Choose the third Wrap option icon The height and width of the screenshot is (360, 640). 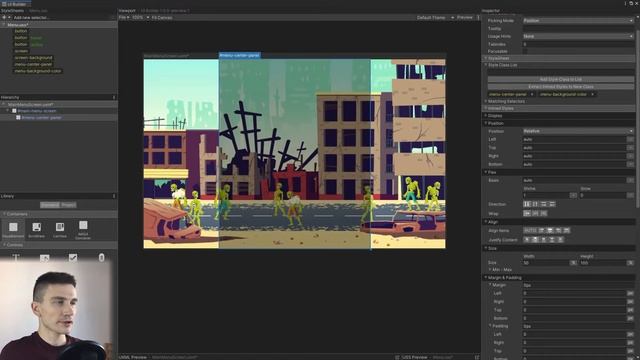click(x=543, y=213)
